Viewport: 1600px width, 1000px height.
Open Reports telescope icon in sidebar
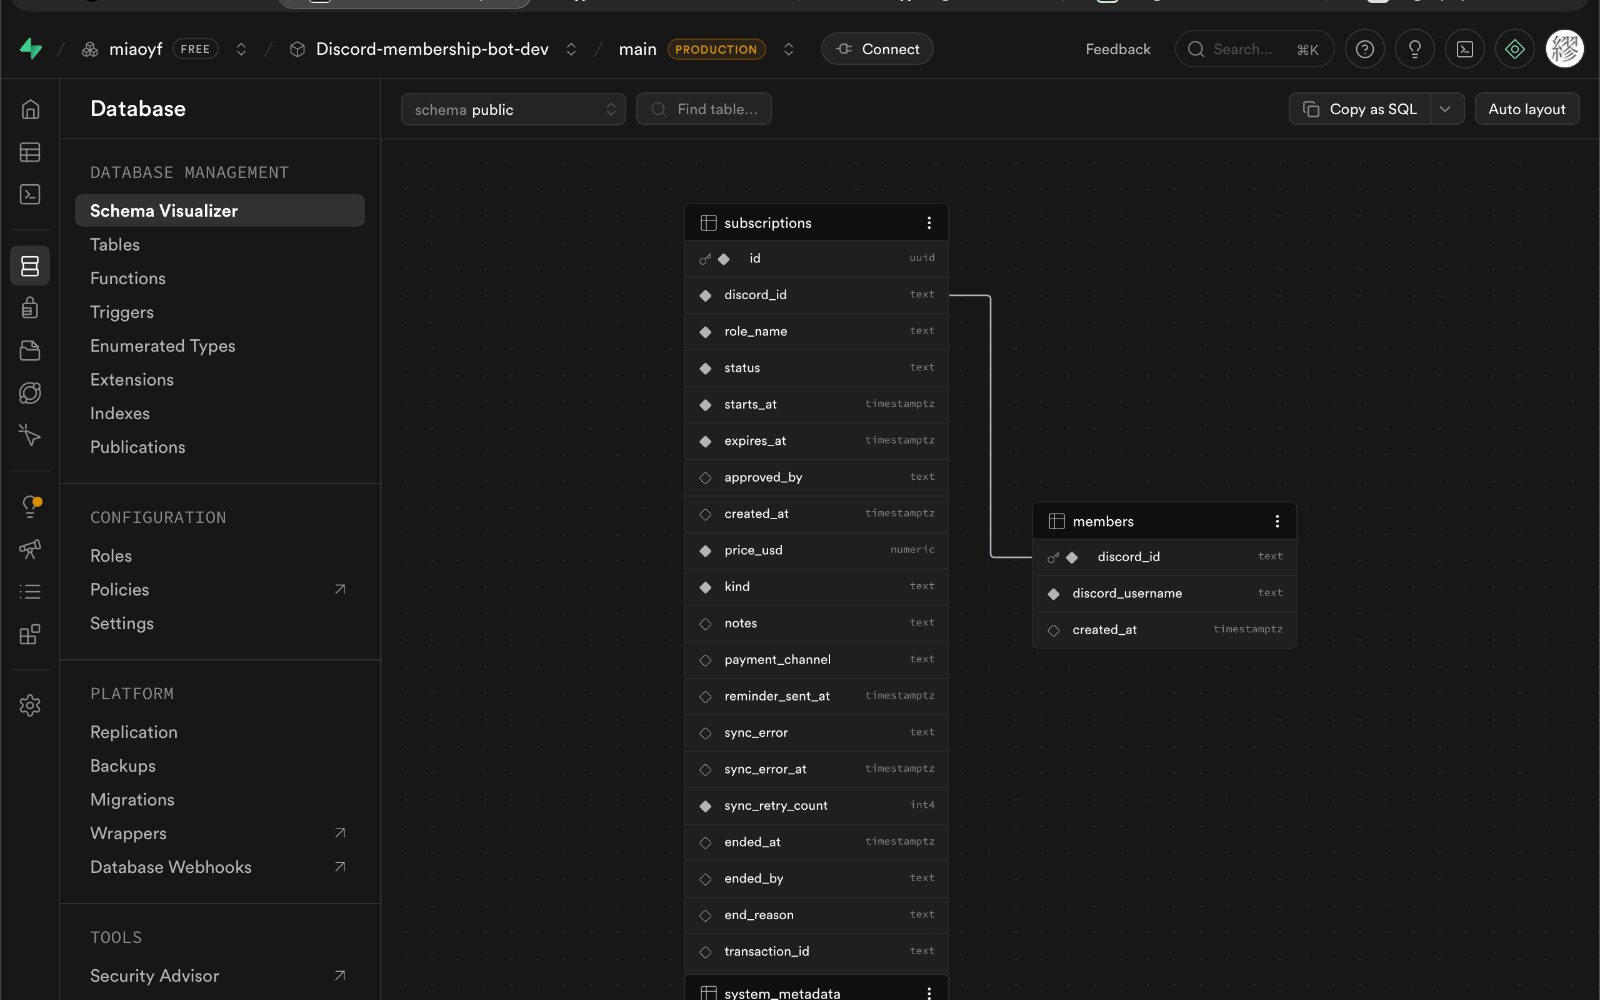point(30,549)
